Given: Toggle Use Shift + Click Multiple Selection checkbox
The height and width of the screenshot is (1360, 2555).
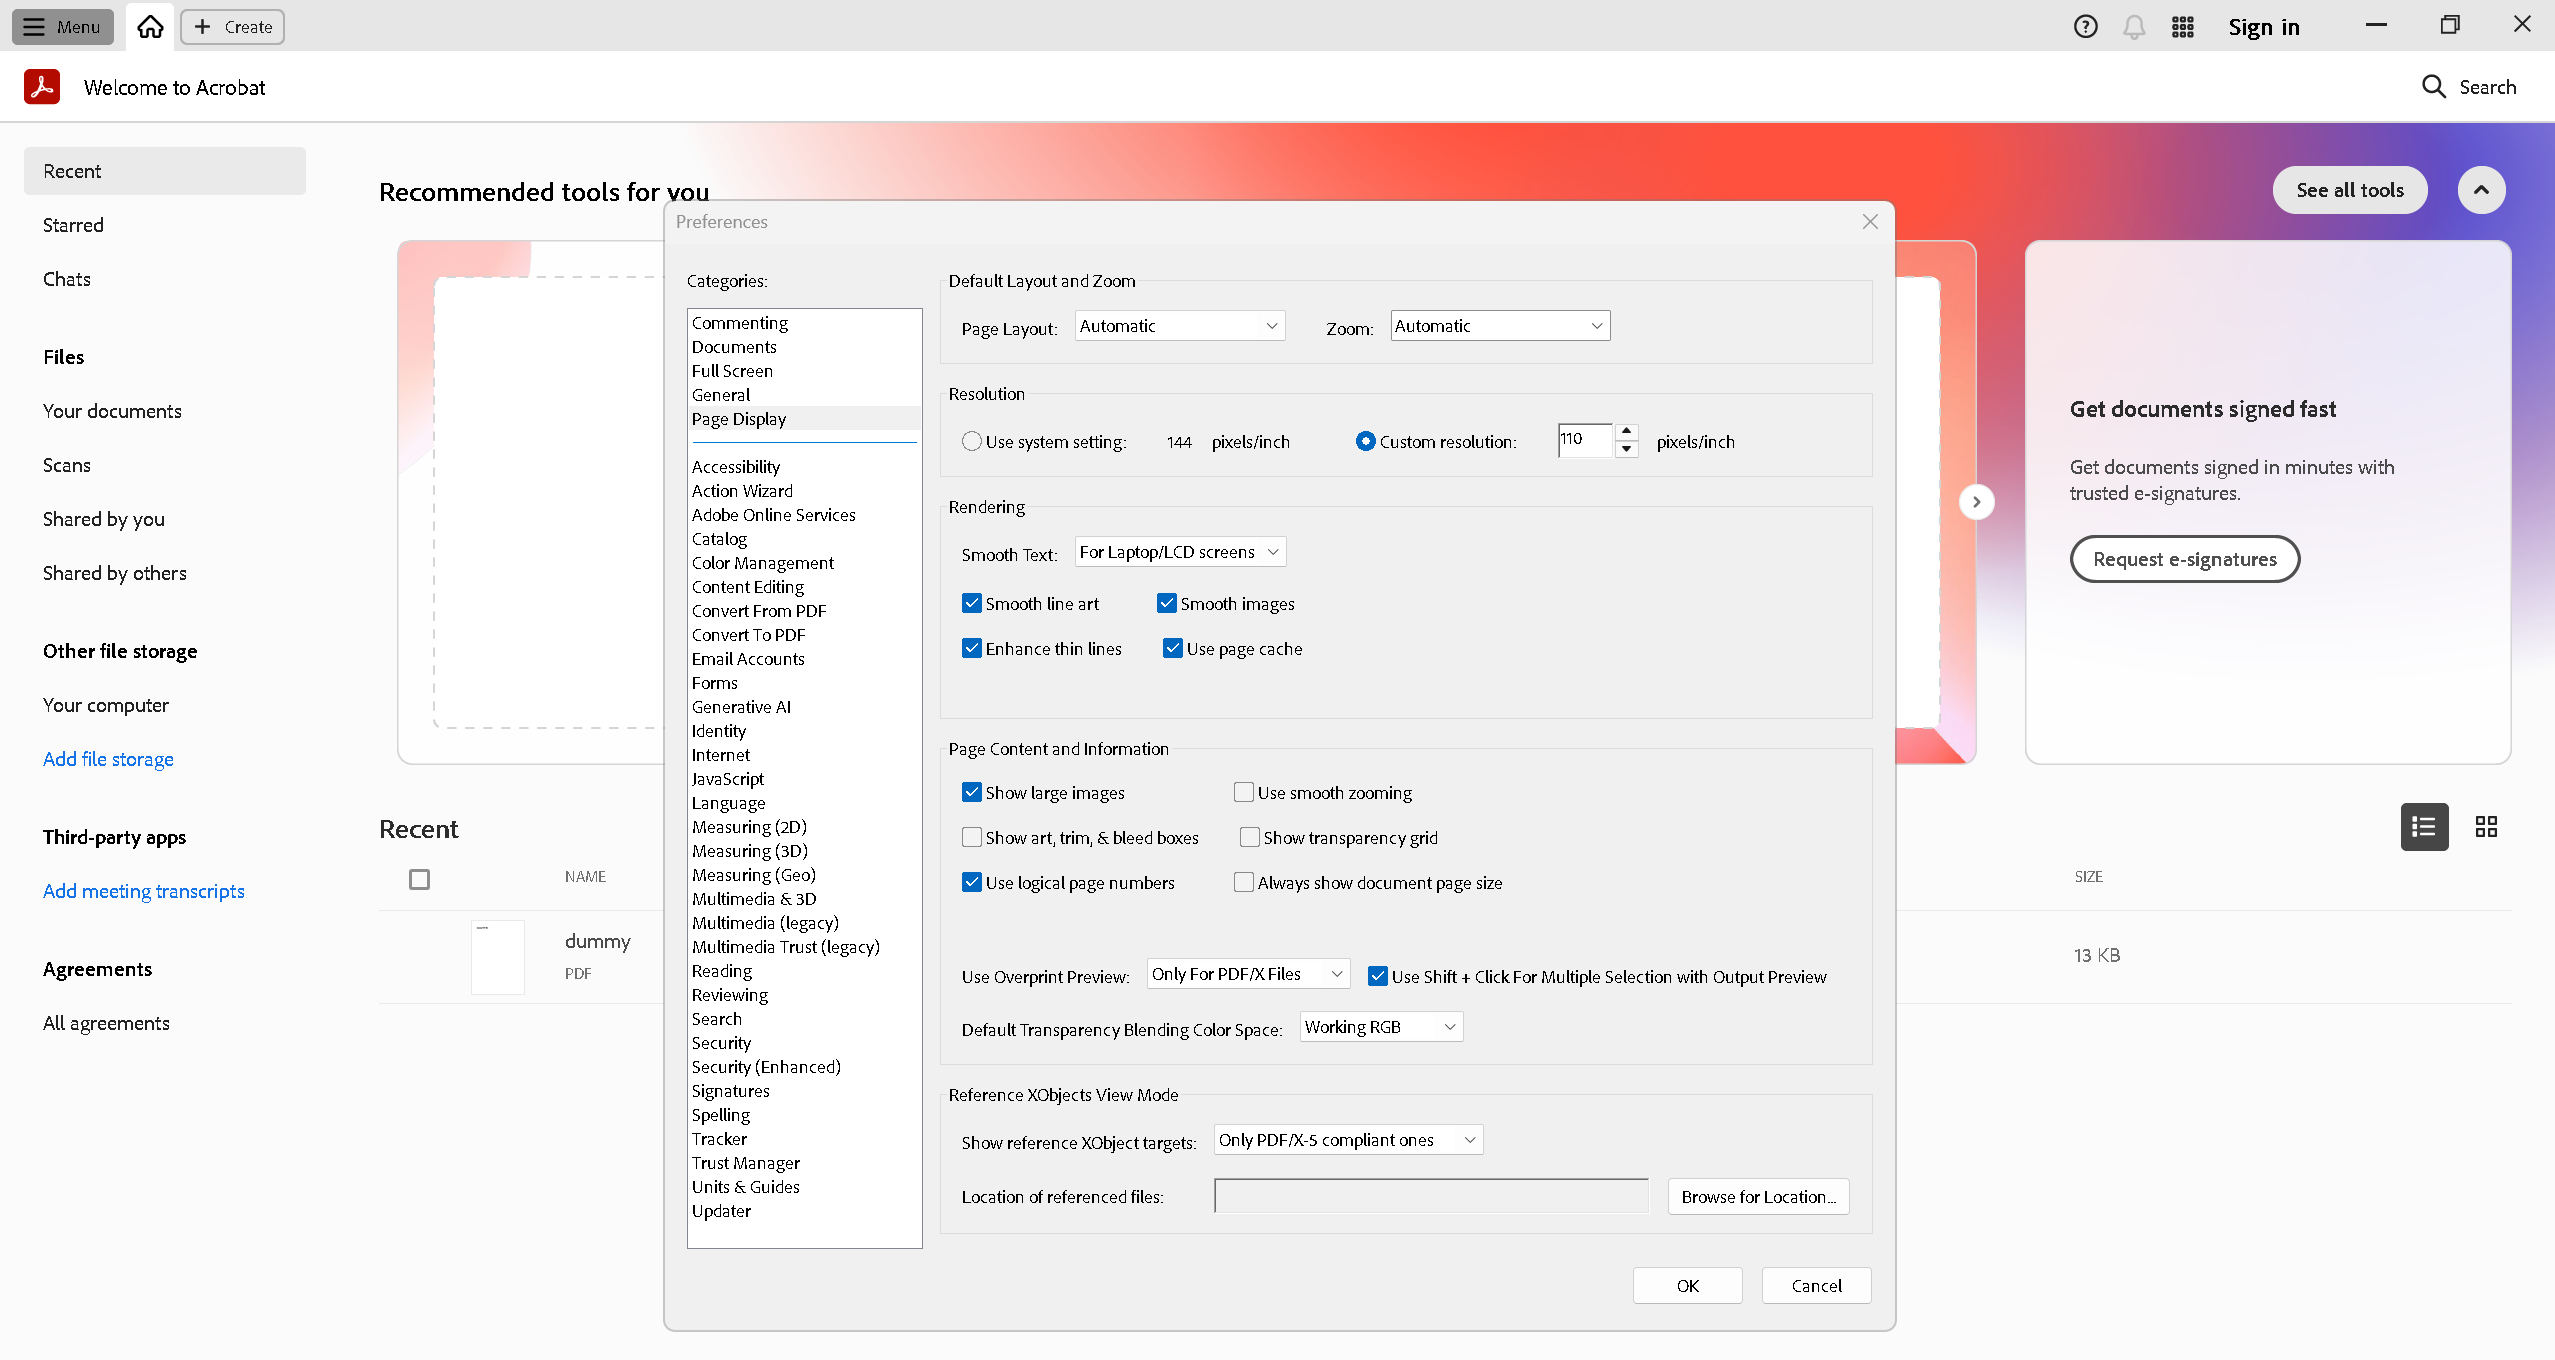Looking at the screenshot, I should click(1377, 976).
